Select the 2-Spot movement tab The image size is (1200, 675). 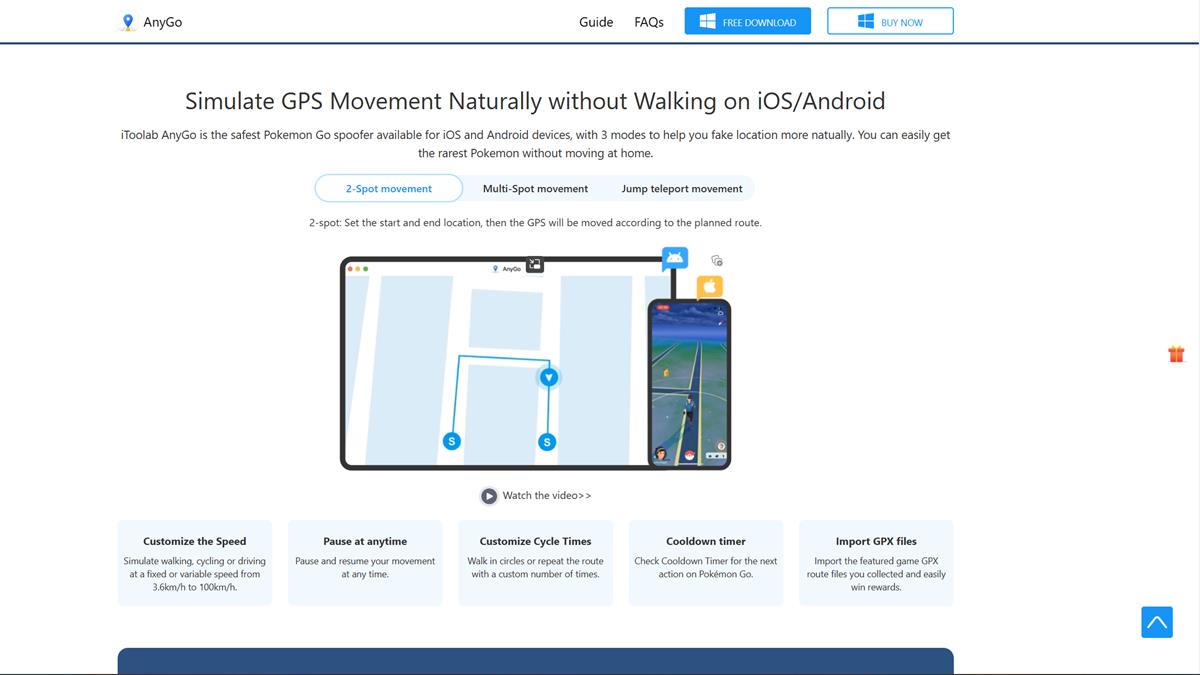pos(389,188)
